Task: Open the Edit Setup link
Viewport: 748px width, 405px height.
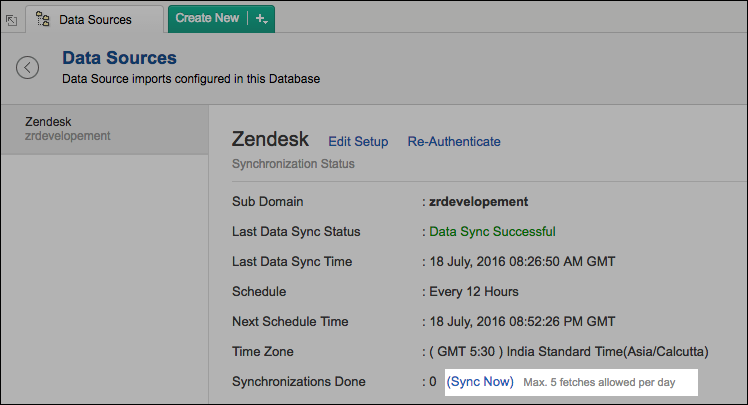Action: (358, 142)
